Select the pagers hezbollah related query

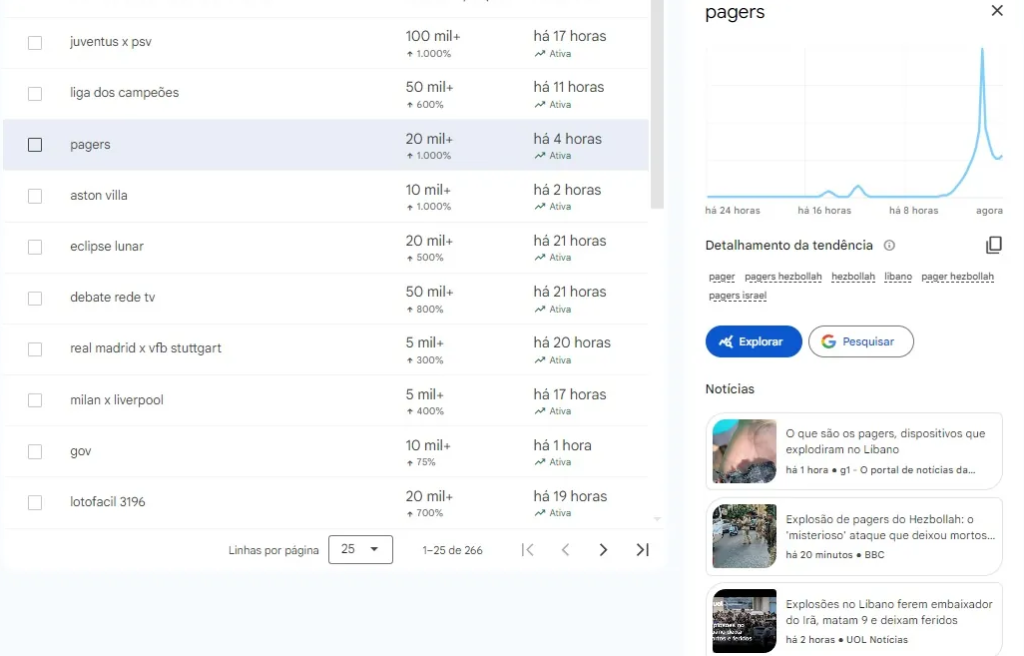coord(783,277)
